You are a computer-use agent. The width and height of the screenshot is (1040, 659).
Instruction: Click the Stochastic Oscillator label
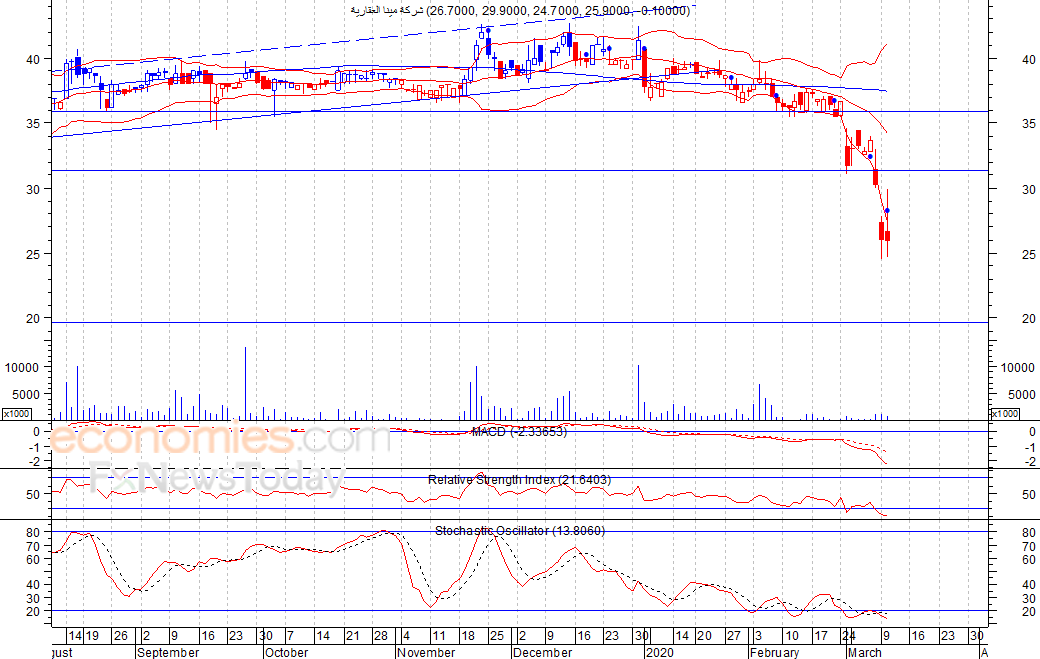tap(519, 531)
